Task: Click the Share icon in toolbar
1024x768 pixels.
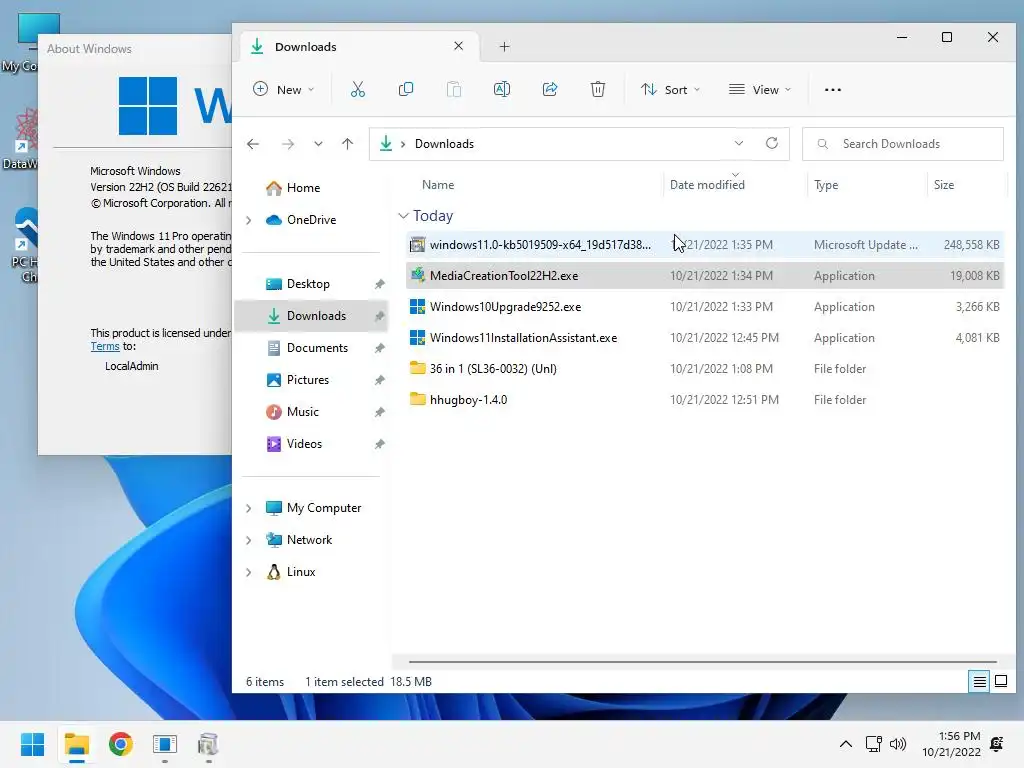Action: [550, 89]
